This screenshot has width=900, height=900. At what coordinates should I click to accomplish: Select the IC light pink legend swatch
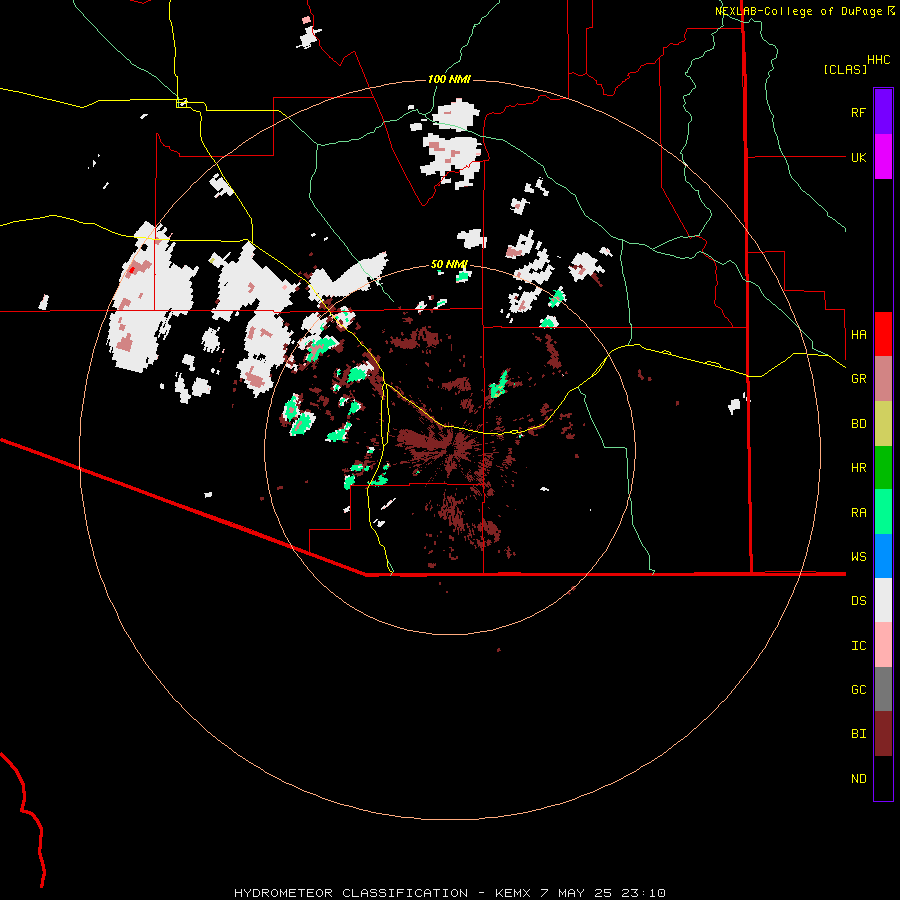[x=883, y=645]
